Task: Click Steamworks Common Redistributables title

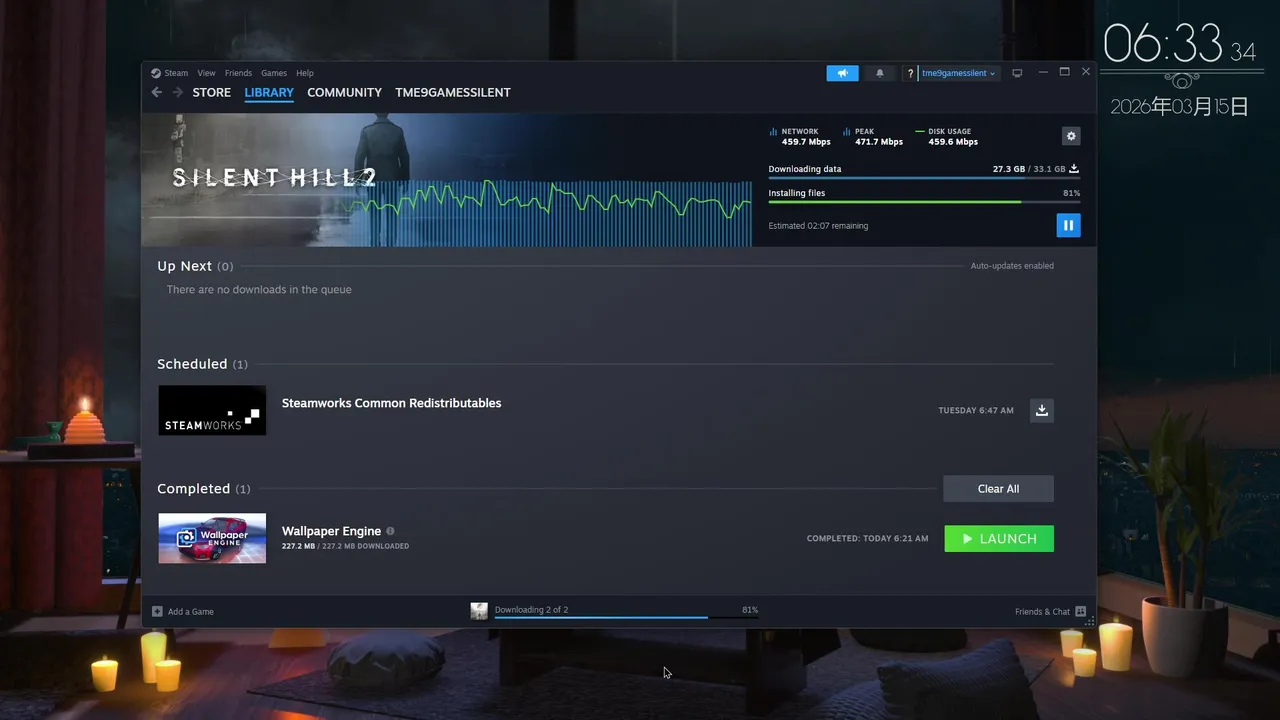Action: click(x=391, y=403)
